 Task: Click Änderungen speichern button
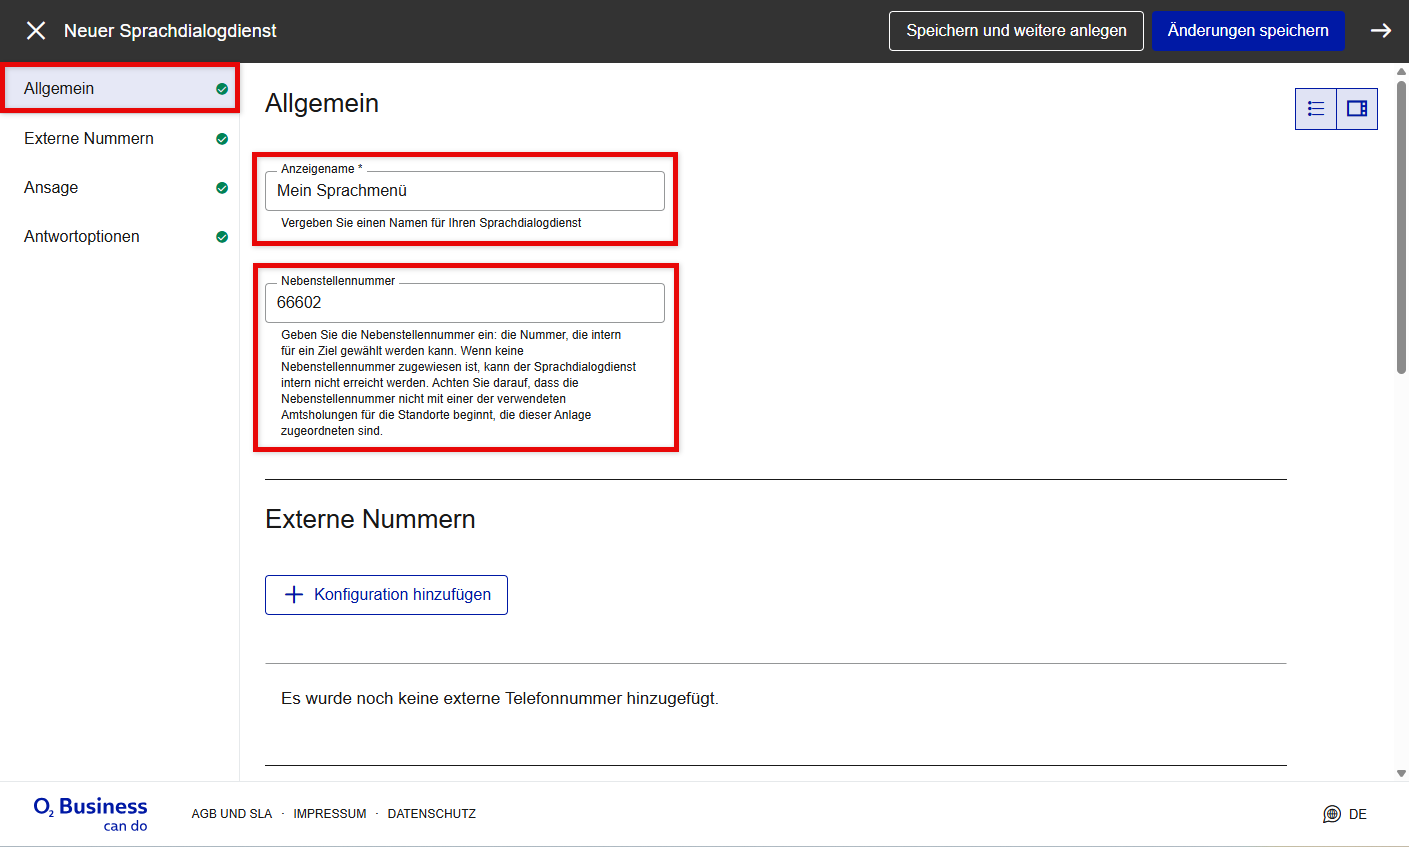coord(1247,31)
